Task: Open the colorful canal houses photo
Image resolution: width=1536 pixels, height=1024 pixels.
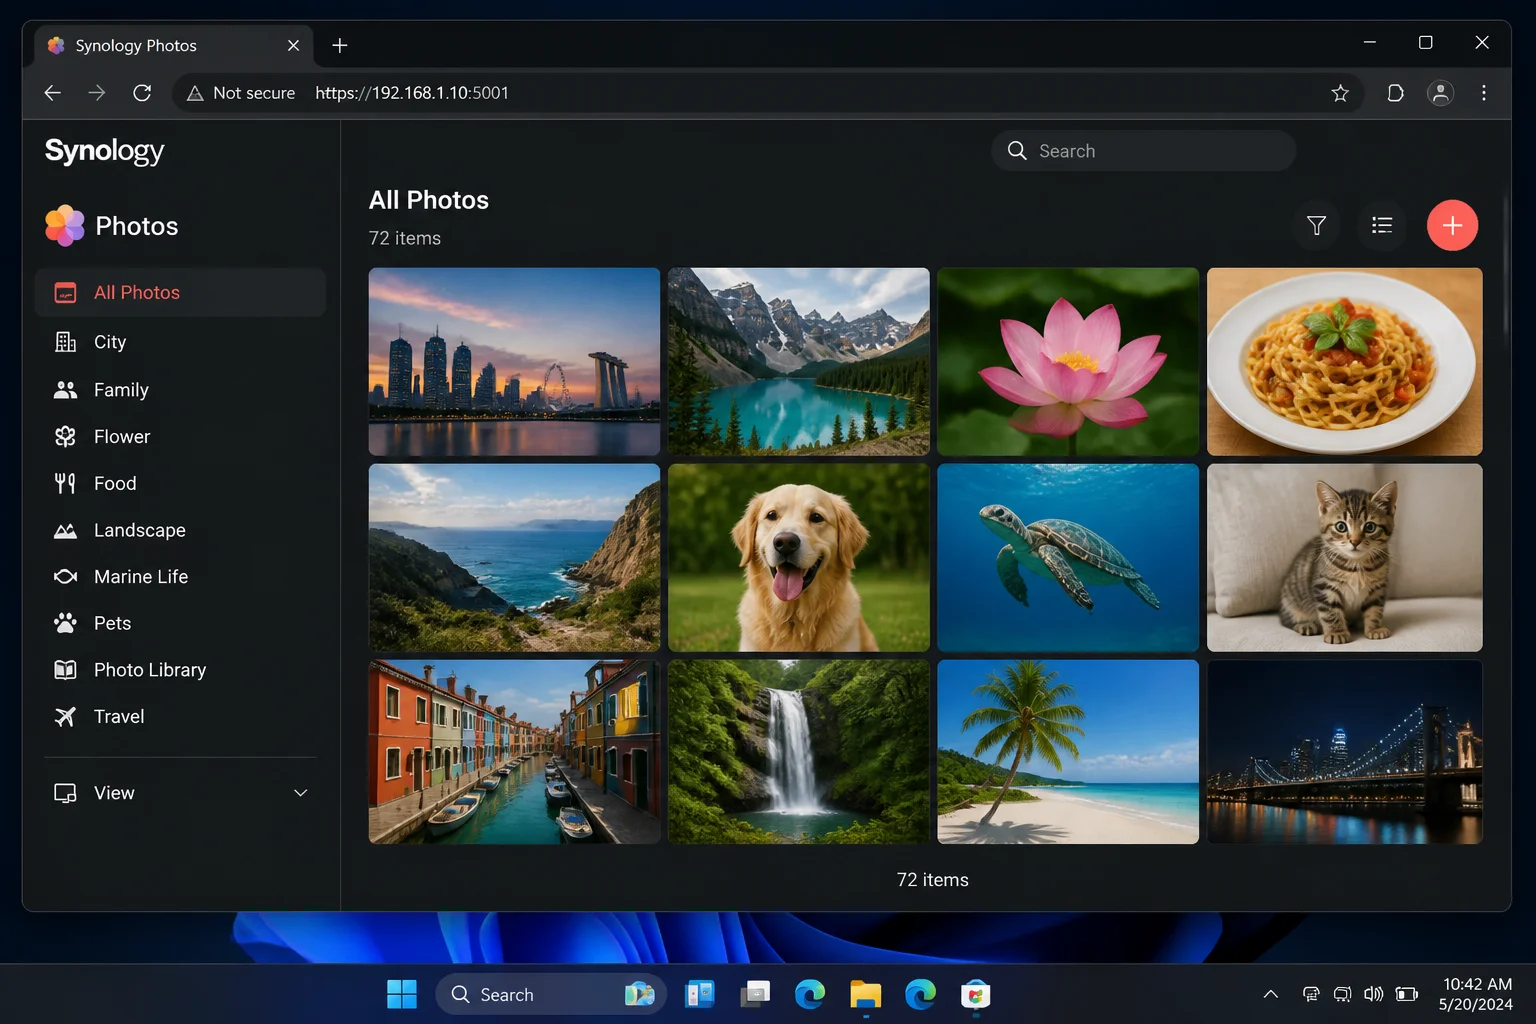Action: 514,751
